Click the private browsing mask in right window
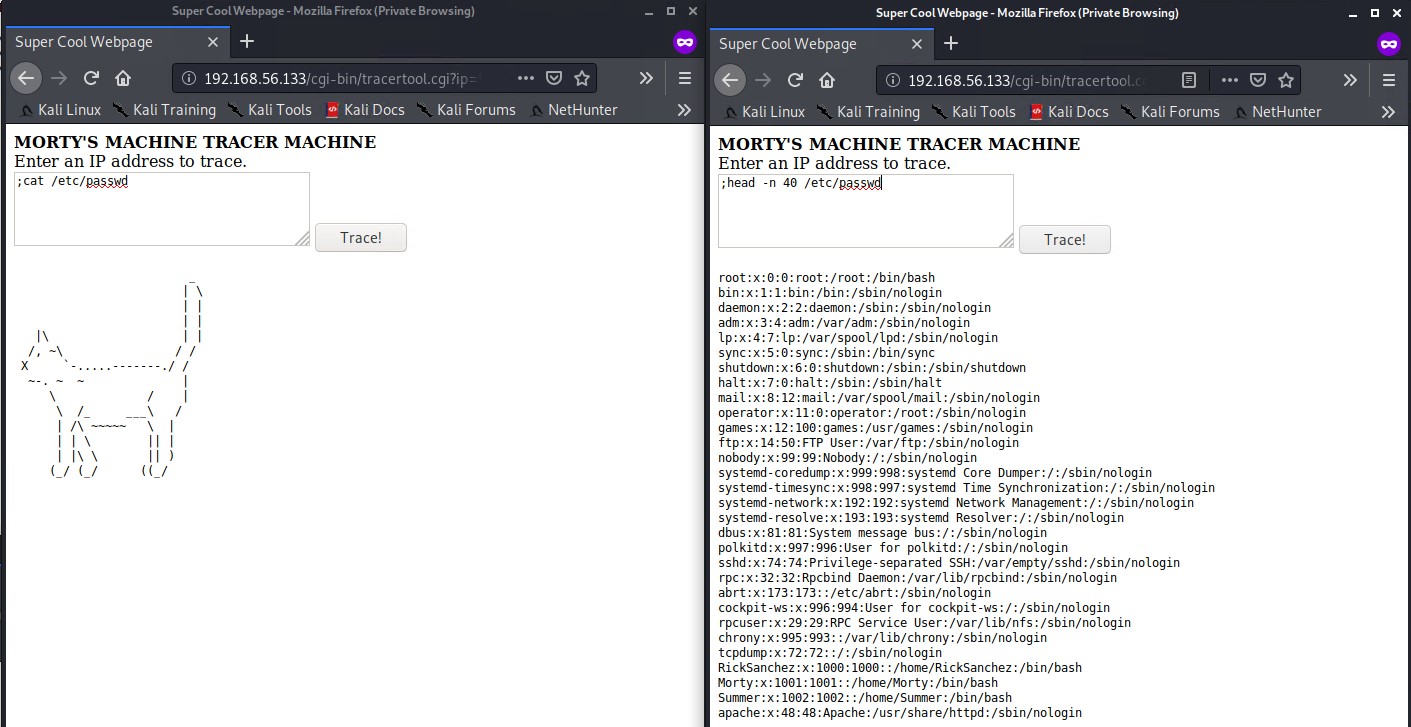Image resolution: width=1411 pixels, height=727 pixels. [x=1389, y=44]
